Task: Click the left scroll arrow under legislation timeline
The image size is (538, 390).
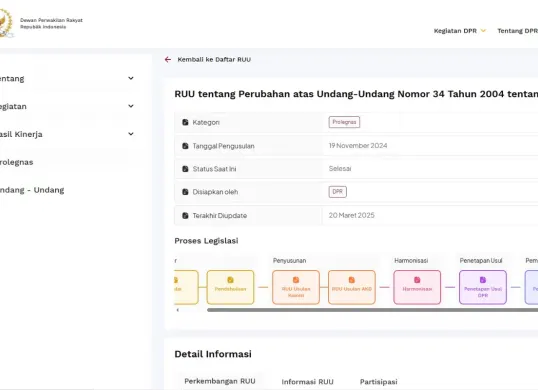Action: click(x=178, y=310)
